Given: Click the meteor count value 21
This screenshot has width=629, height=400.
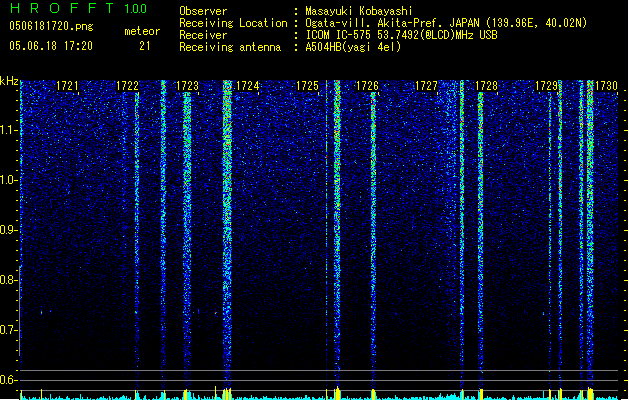Looking at the screenshot, I should [x=144, y=46].
